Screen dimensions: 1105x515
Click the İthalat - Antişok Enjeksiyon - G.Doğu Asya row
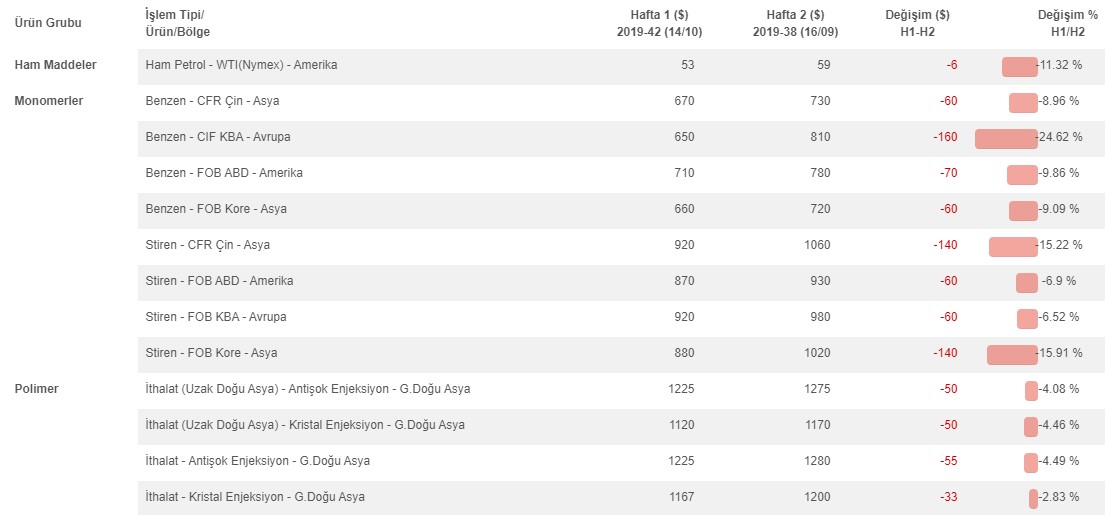621,461
